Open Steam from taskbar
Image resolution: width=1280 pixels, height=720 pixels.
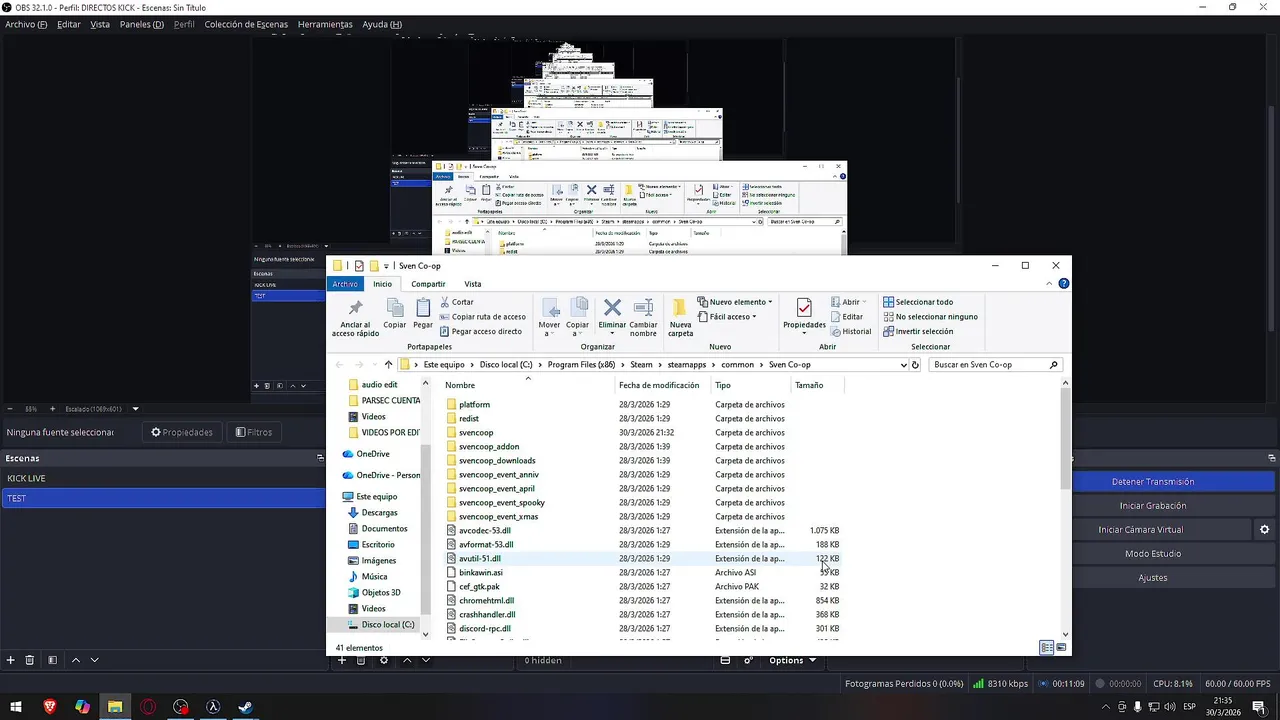pyautogui.click(x=245, y=707)
